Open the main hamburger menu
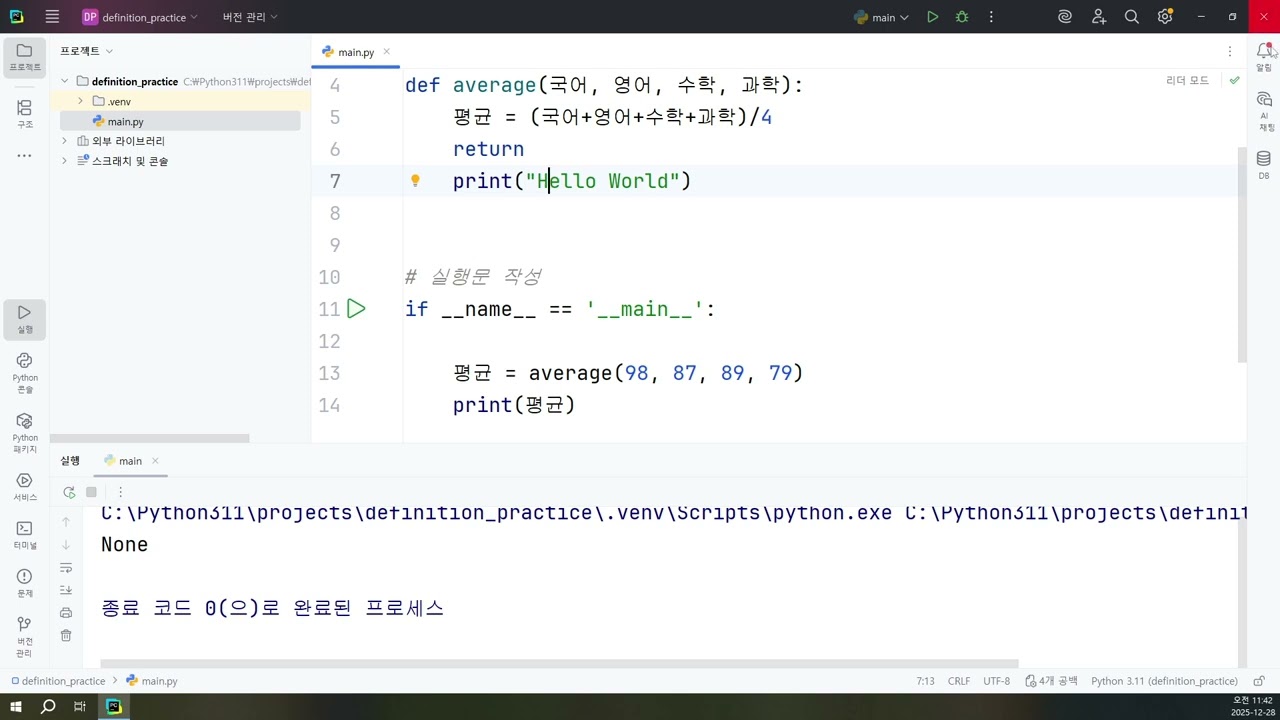Screen dimensions: 1280x720 (x=52, y=17)
